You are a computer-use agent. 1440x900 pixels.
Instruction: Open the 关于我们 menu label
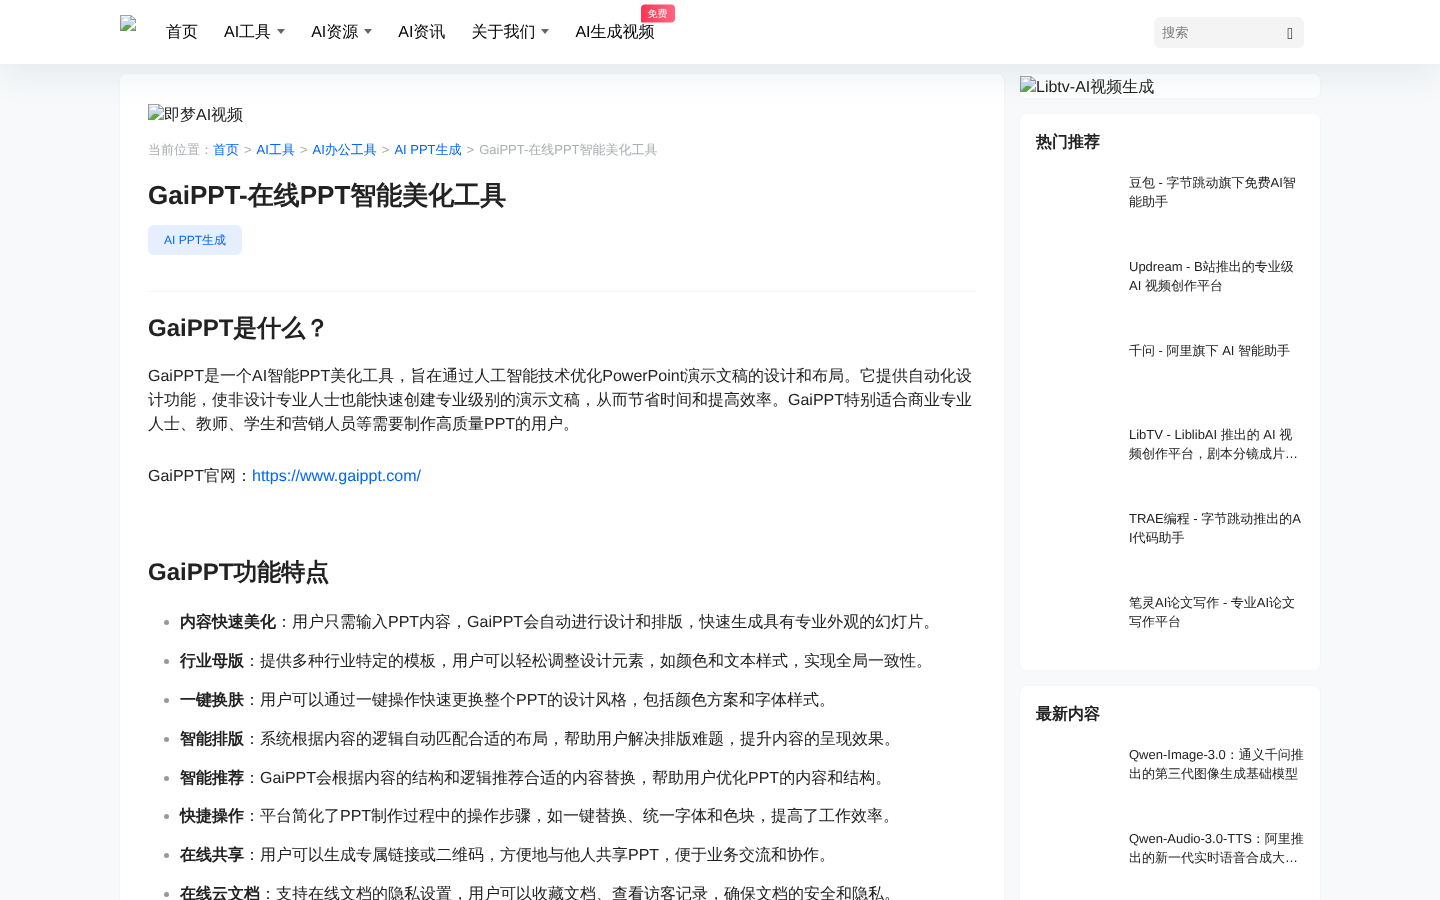point(503,32)
